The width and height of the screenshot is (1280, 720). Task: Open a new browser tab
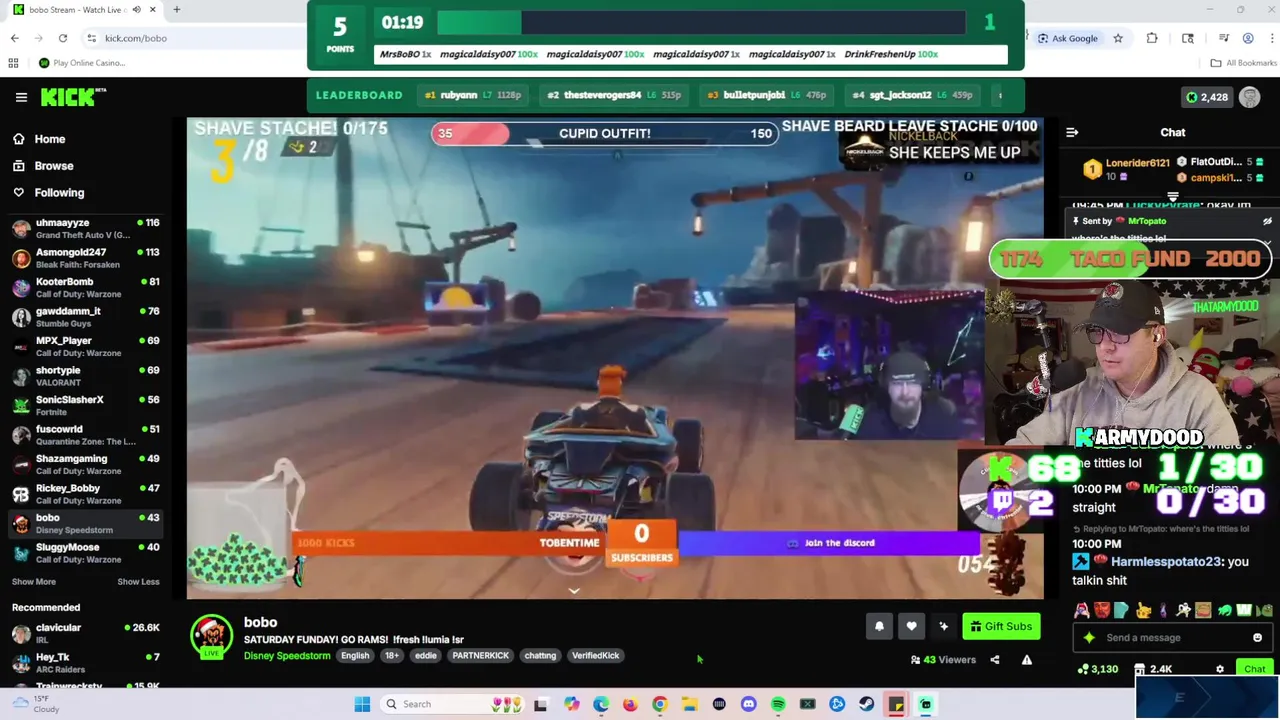176,10
